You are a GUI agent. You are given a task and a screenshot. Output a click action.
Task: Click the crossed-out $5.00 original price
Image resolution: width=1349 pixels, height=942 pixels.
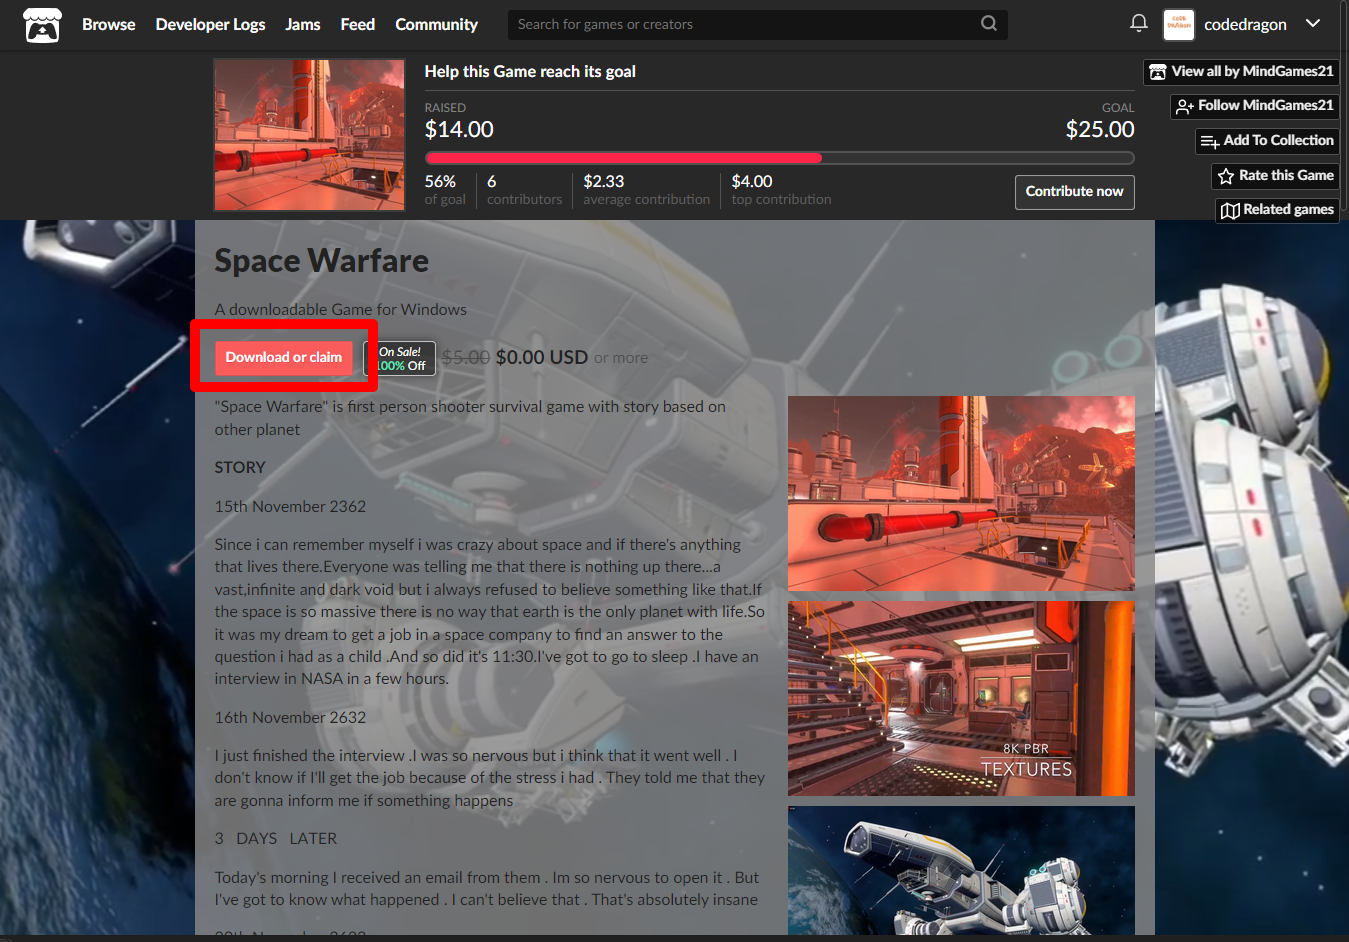[465, 357]
